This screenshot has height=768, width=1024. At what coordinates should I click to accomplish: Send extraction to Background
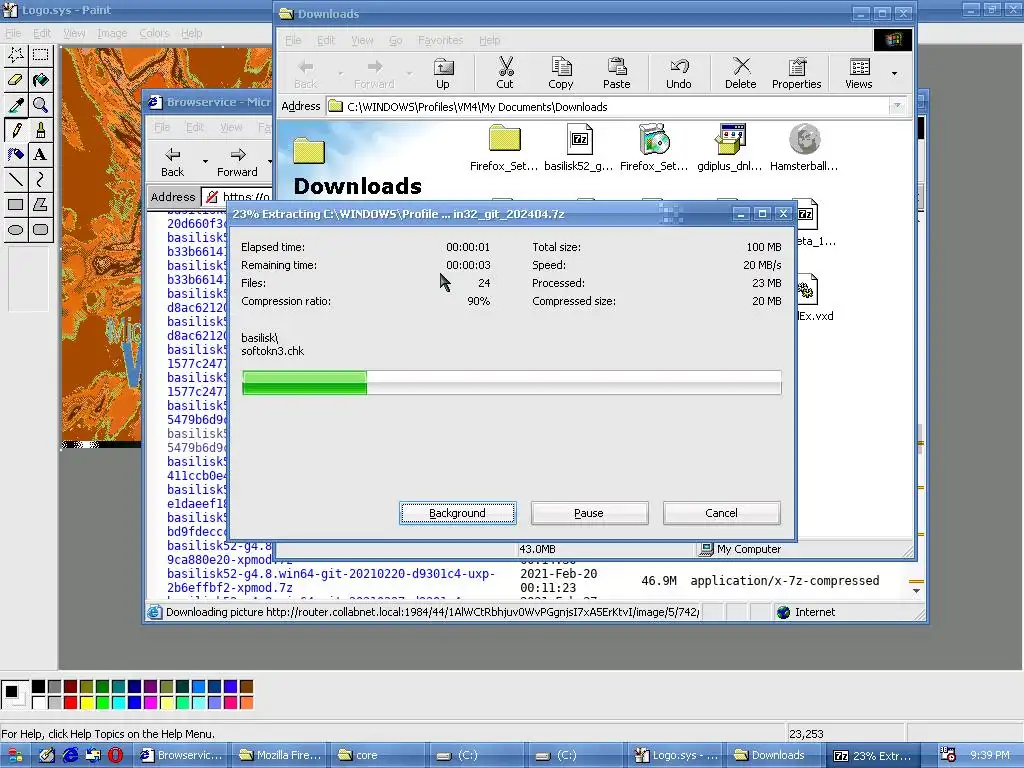[x=458, y=513]
